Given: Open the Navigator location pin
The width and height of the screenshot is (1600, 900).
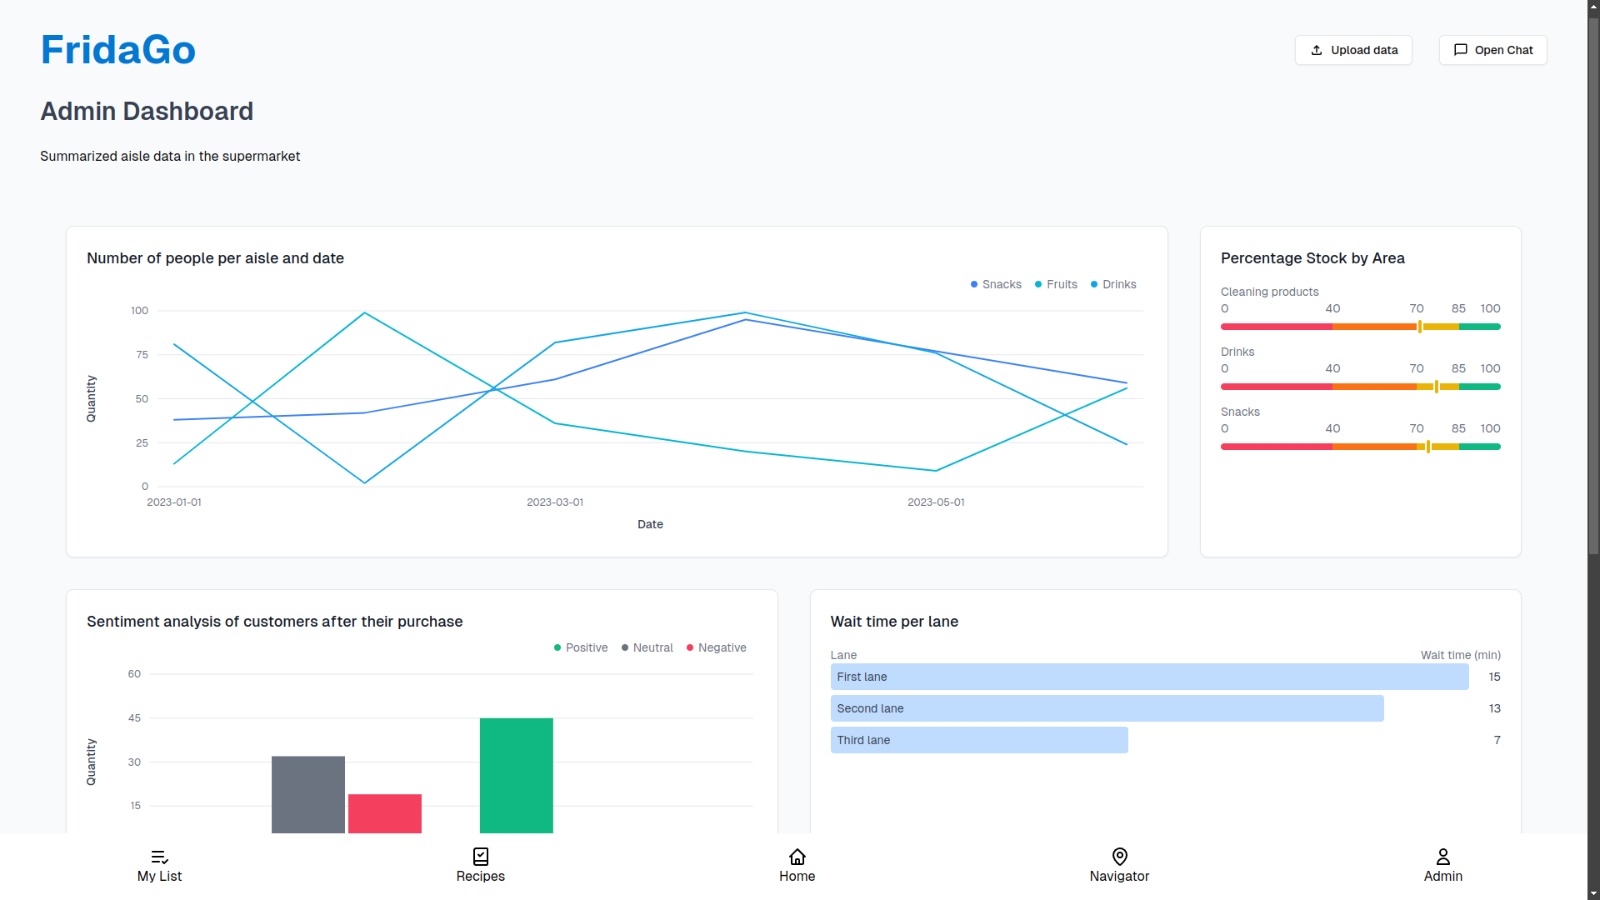Looking at the screenshot, I should click(1120, 857).
